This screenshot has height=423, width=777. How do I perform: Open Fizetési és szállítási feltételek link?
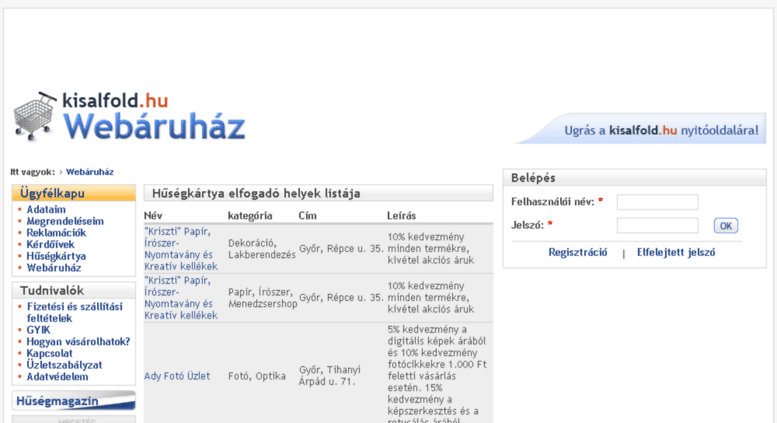point(74,313)
